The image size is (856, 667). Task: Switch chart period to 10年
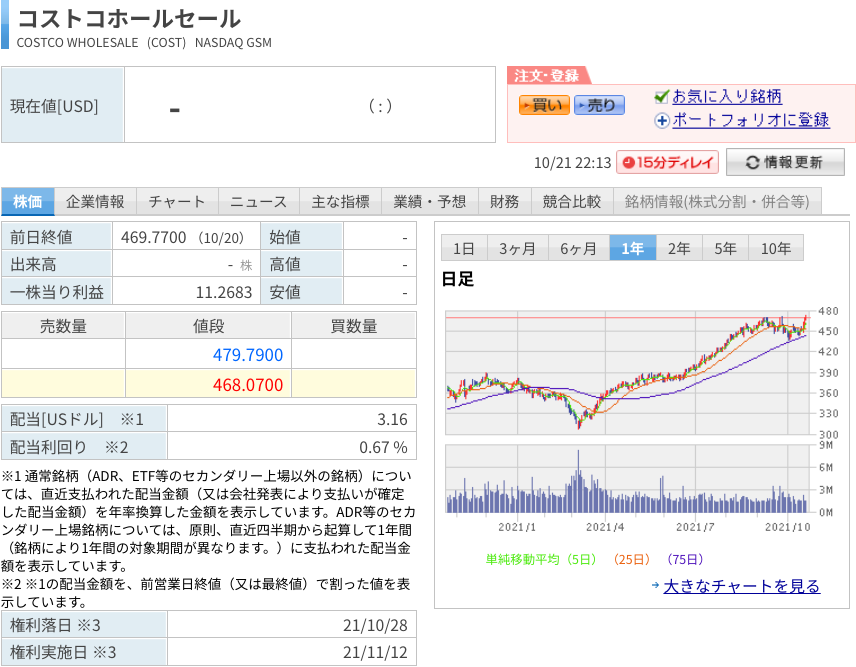[x=776, y=248]
